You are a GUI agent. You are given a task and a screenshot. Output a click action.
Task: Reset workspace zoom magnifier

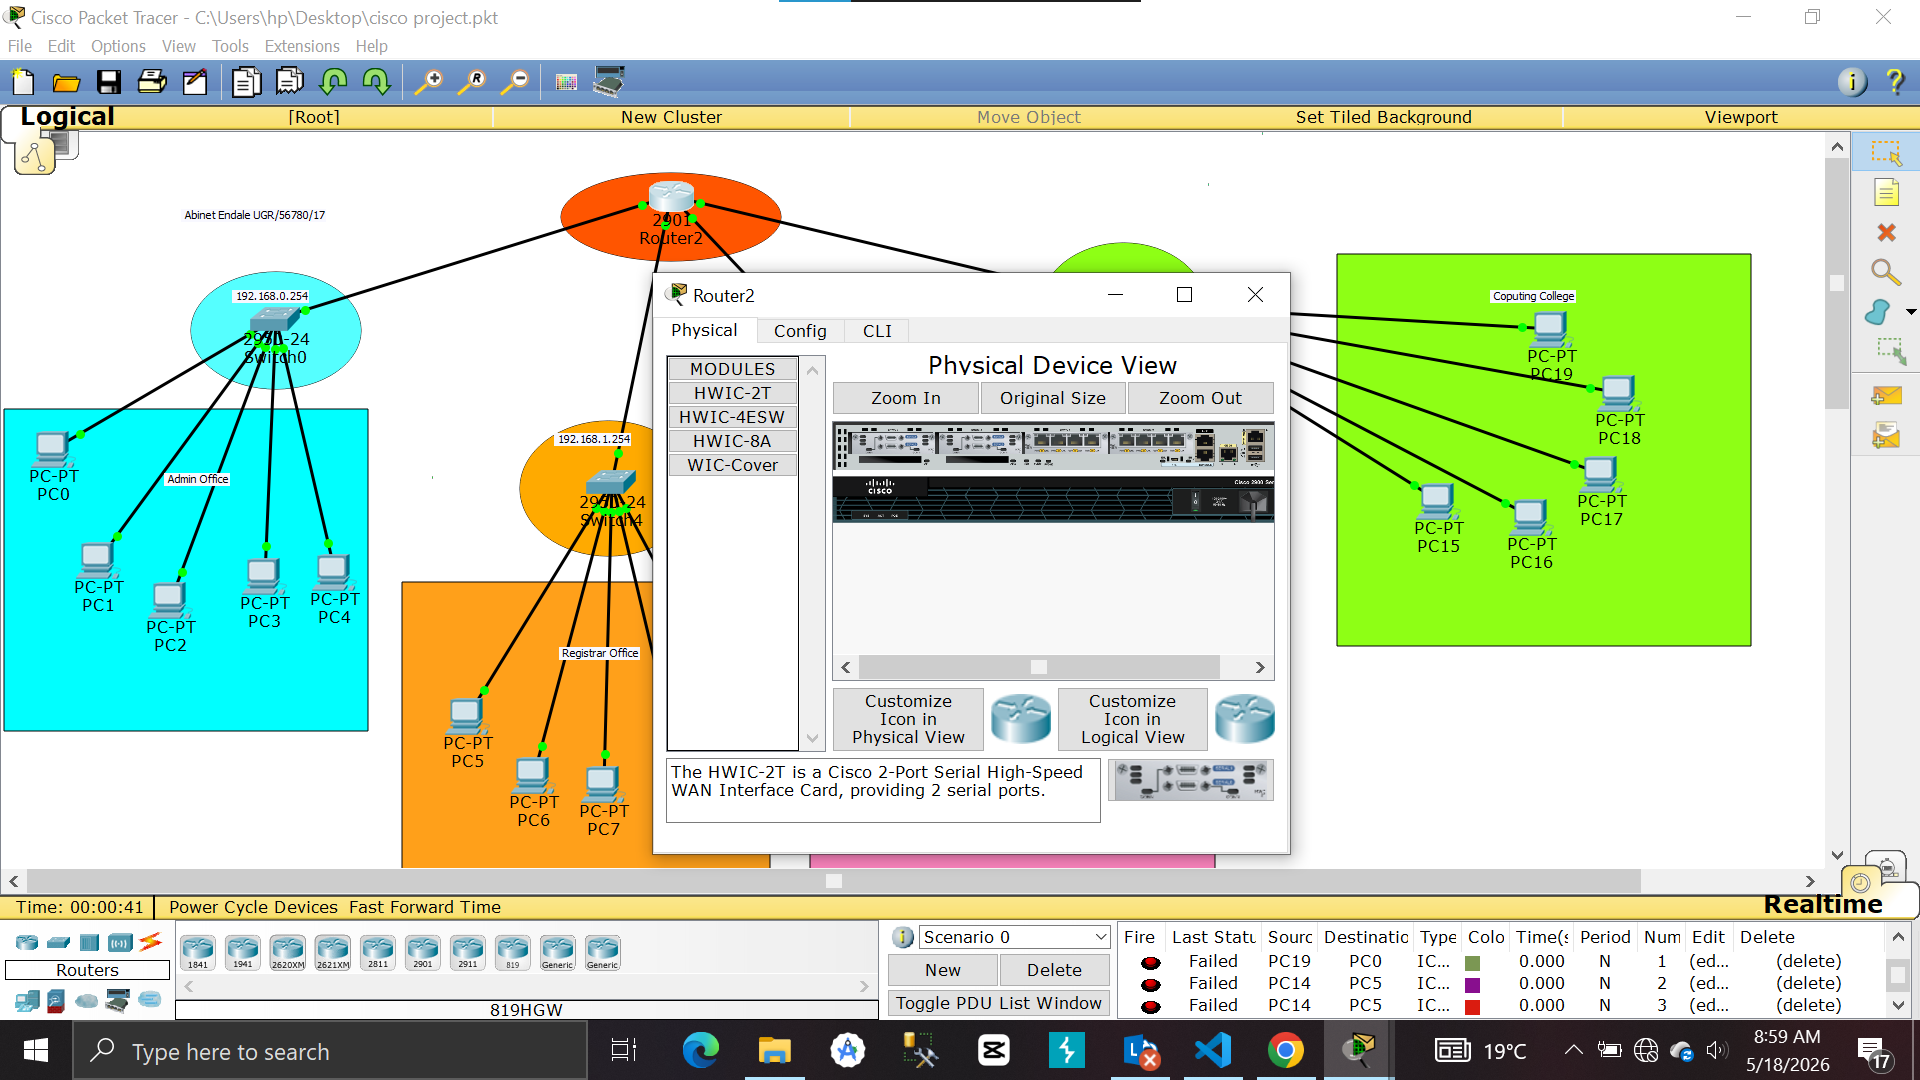[472, 82]
